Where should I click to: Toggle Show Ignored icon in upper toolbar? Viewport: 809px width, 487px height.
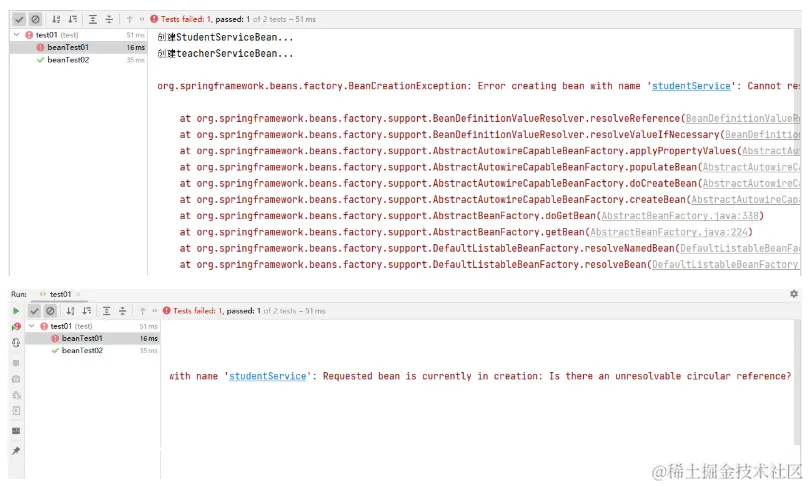[35, 19]
